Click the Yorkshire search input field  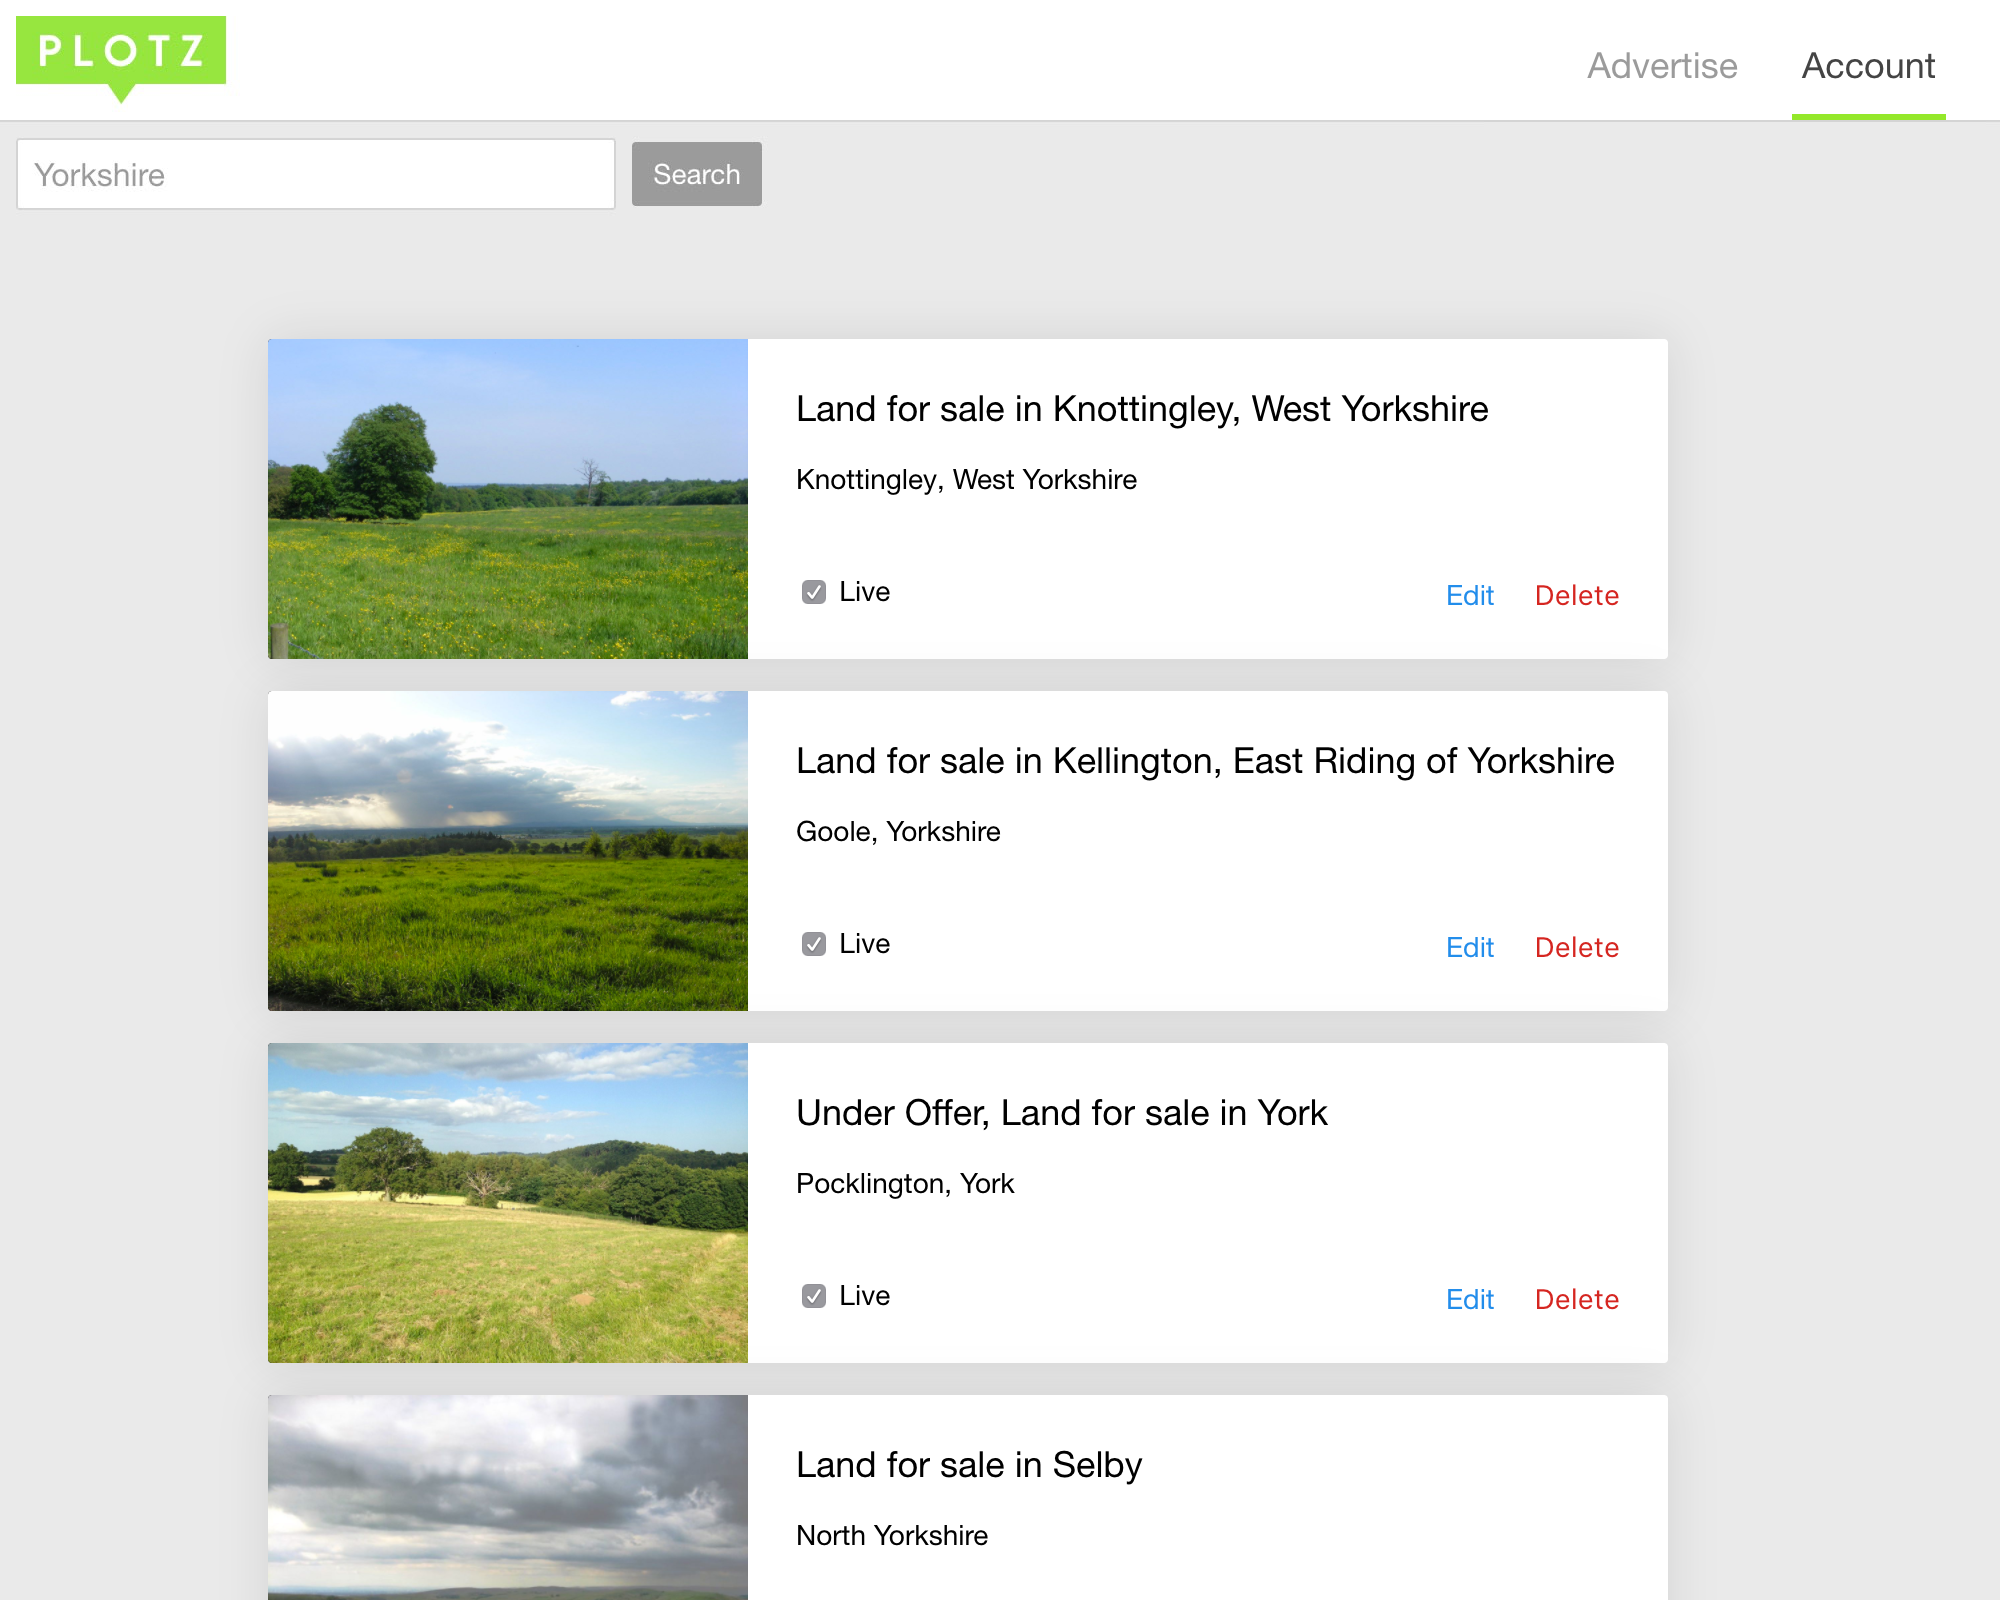click(316, 175)
